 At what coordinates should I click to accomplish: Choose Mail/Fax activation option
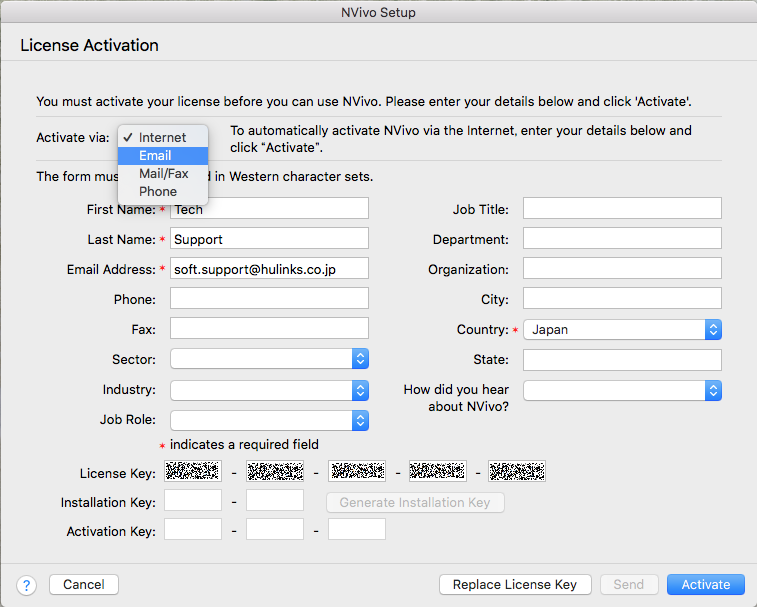[163, 173]
